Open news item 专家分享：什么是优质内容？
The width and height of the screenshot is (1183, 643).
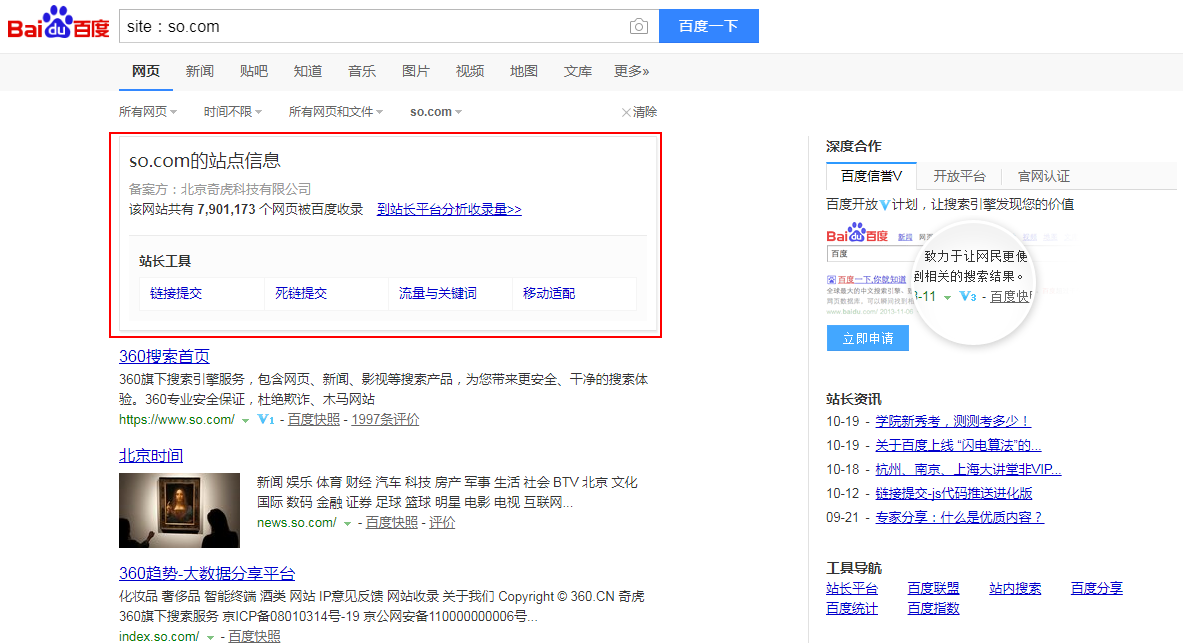coord(960,518)
